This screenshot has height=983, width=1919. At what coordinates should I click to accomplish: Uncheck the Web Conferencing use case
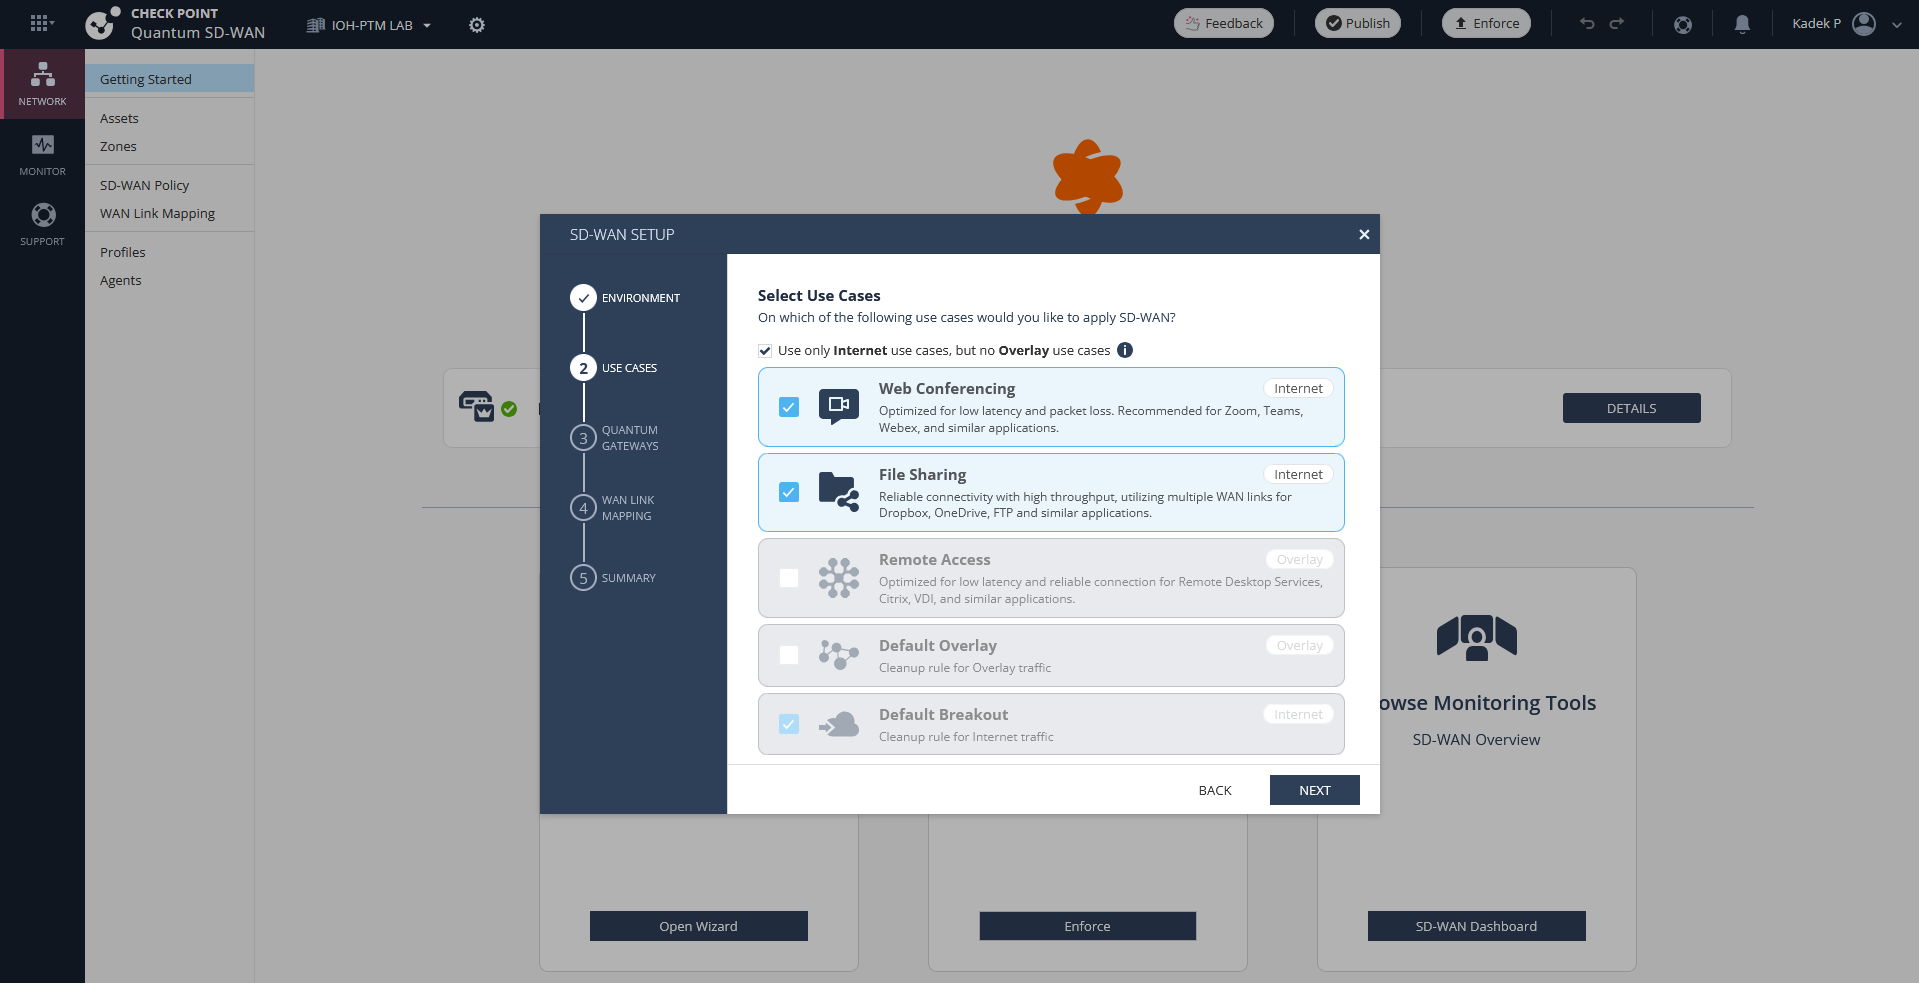click(x=789, y=407)
